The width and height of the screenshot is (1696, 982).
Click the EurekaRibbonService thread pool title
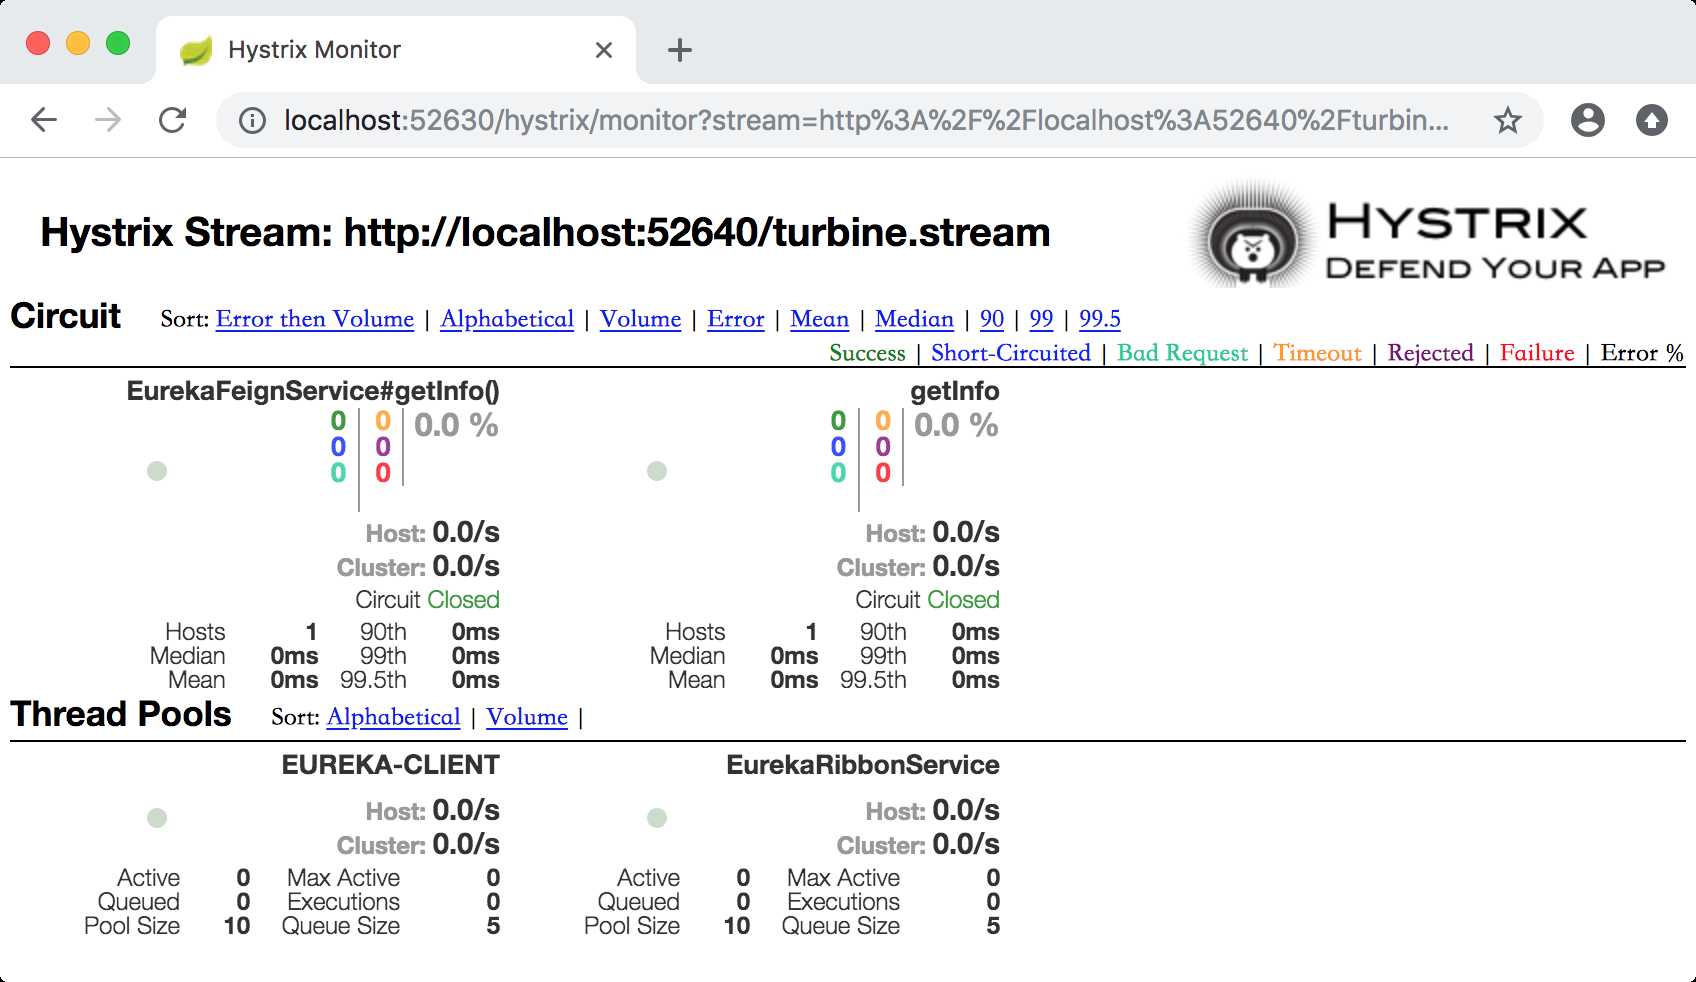(x=863, y=765)
